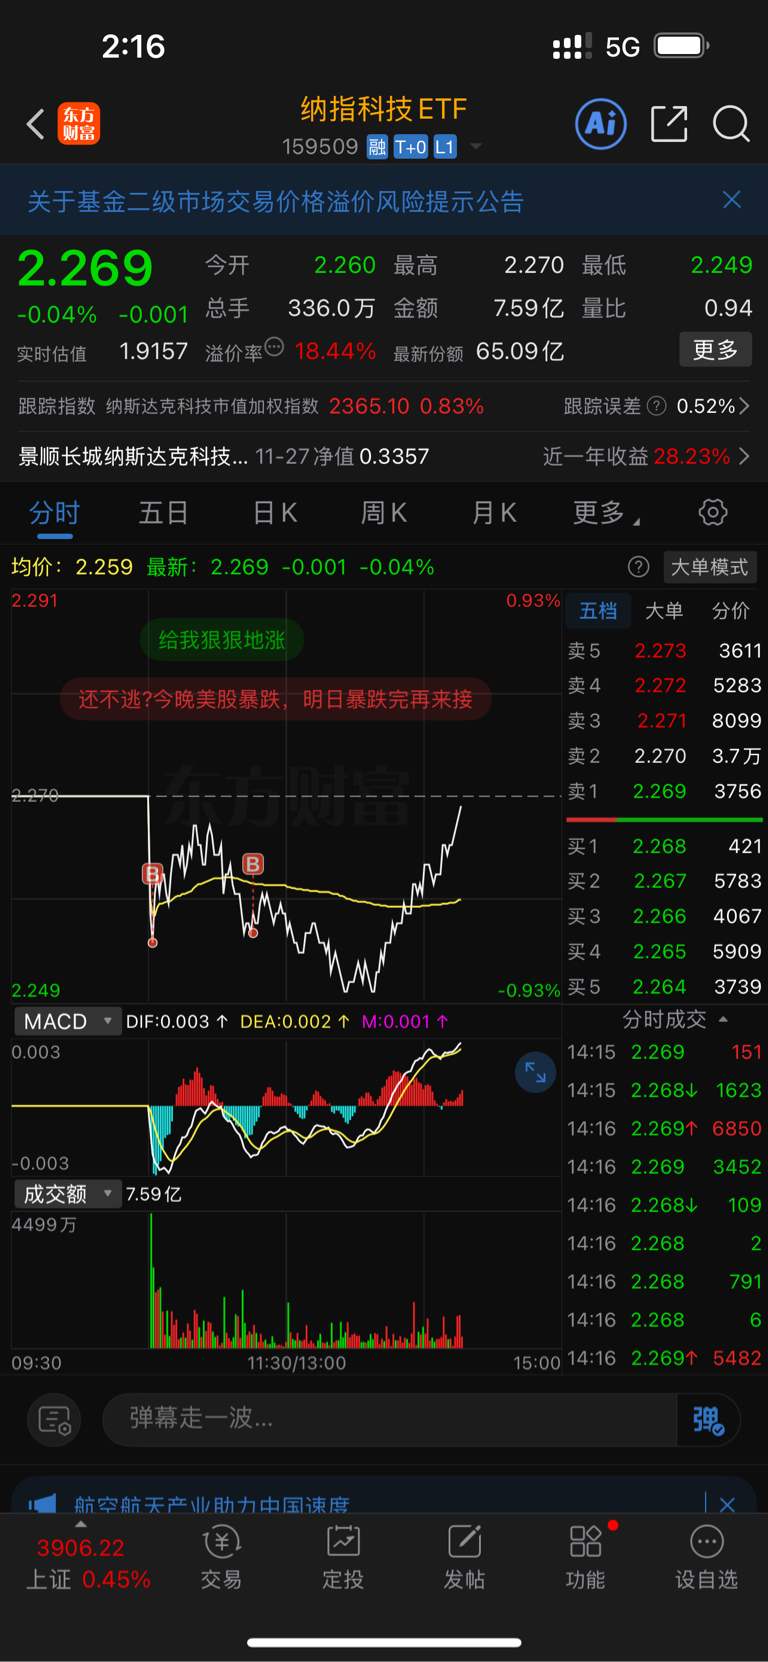The image size is (768, 1662).
Task: Switch to the 日K tab
Action: point(274,513)
